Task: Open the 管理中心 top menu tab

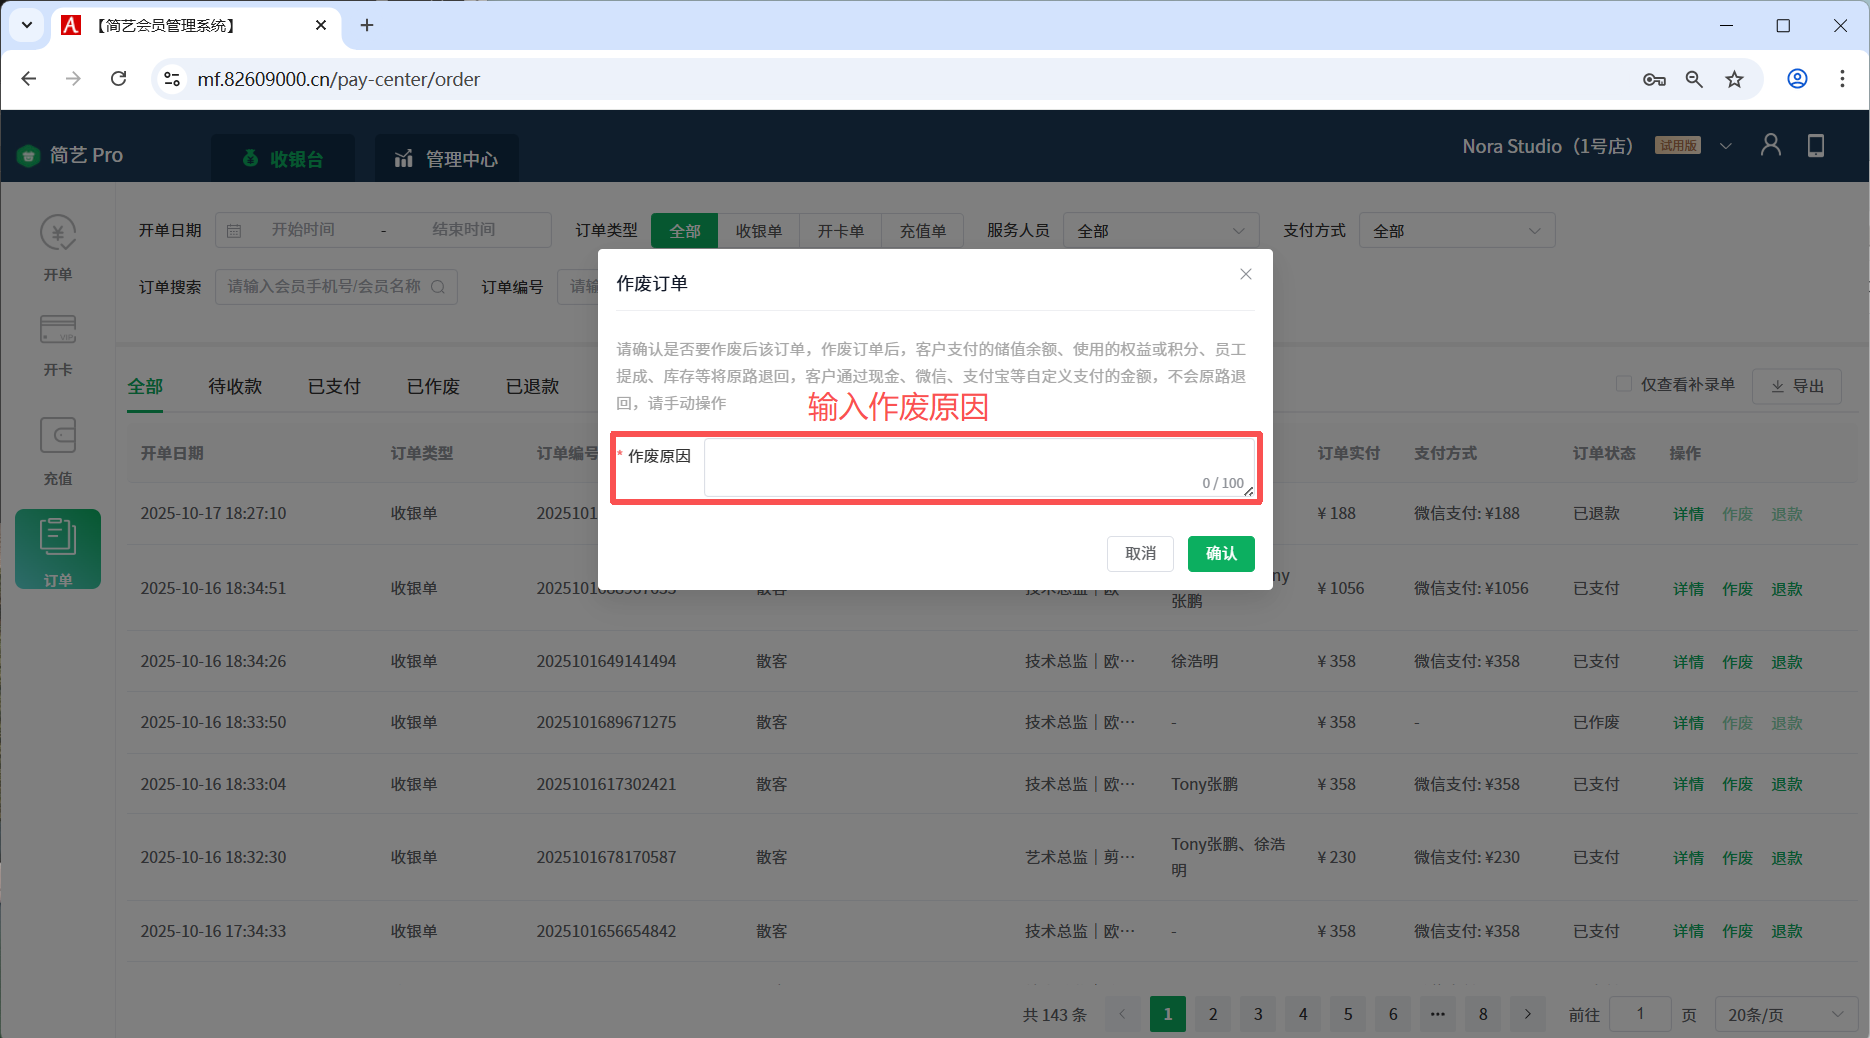Action: [x=446, y=159]
